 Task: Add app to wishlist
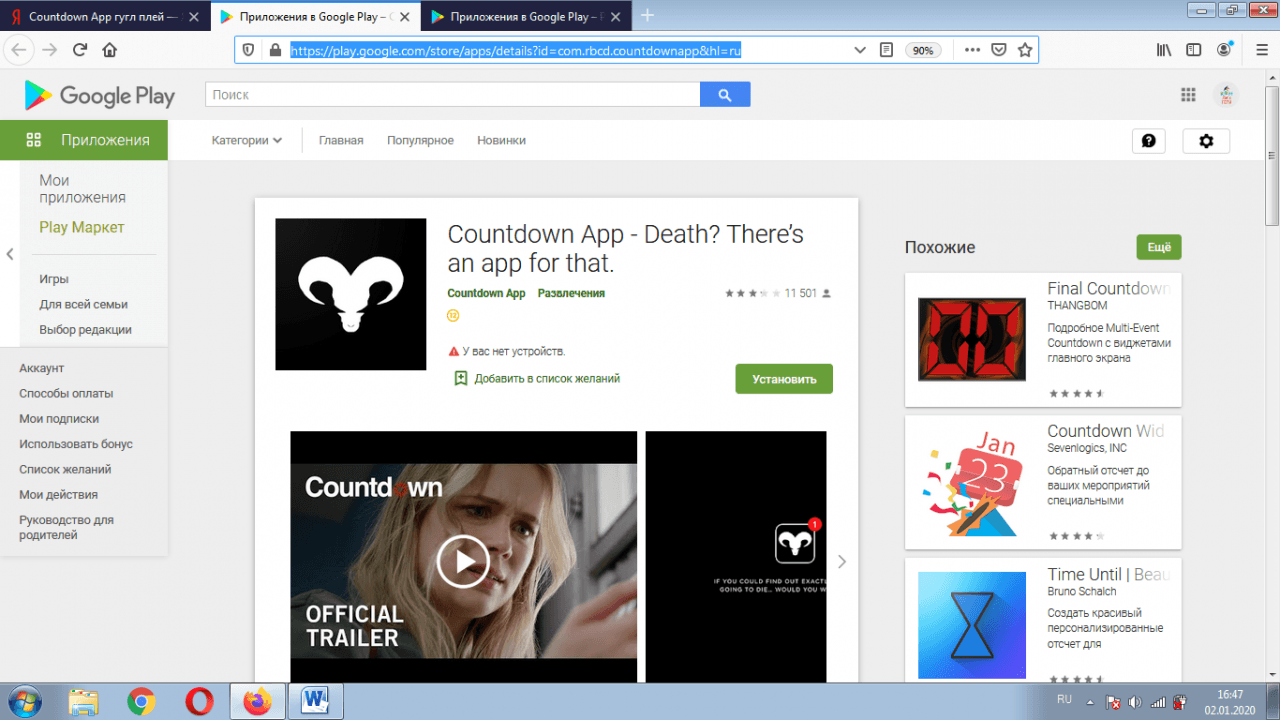(537, 379)
